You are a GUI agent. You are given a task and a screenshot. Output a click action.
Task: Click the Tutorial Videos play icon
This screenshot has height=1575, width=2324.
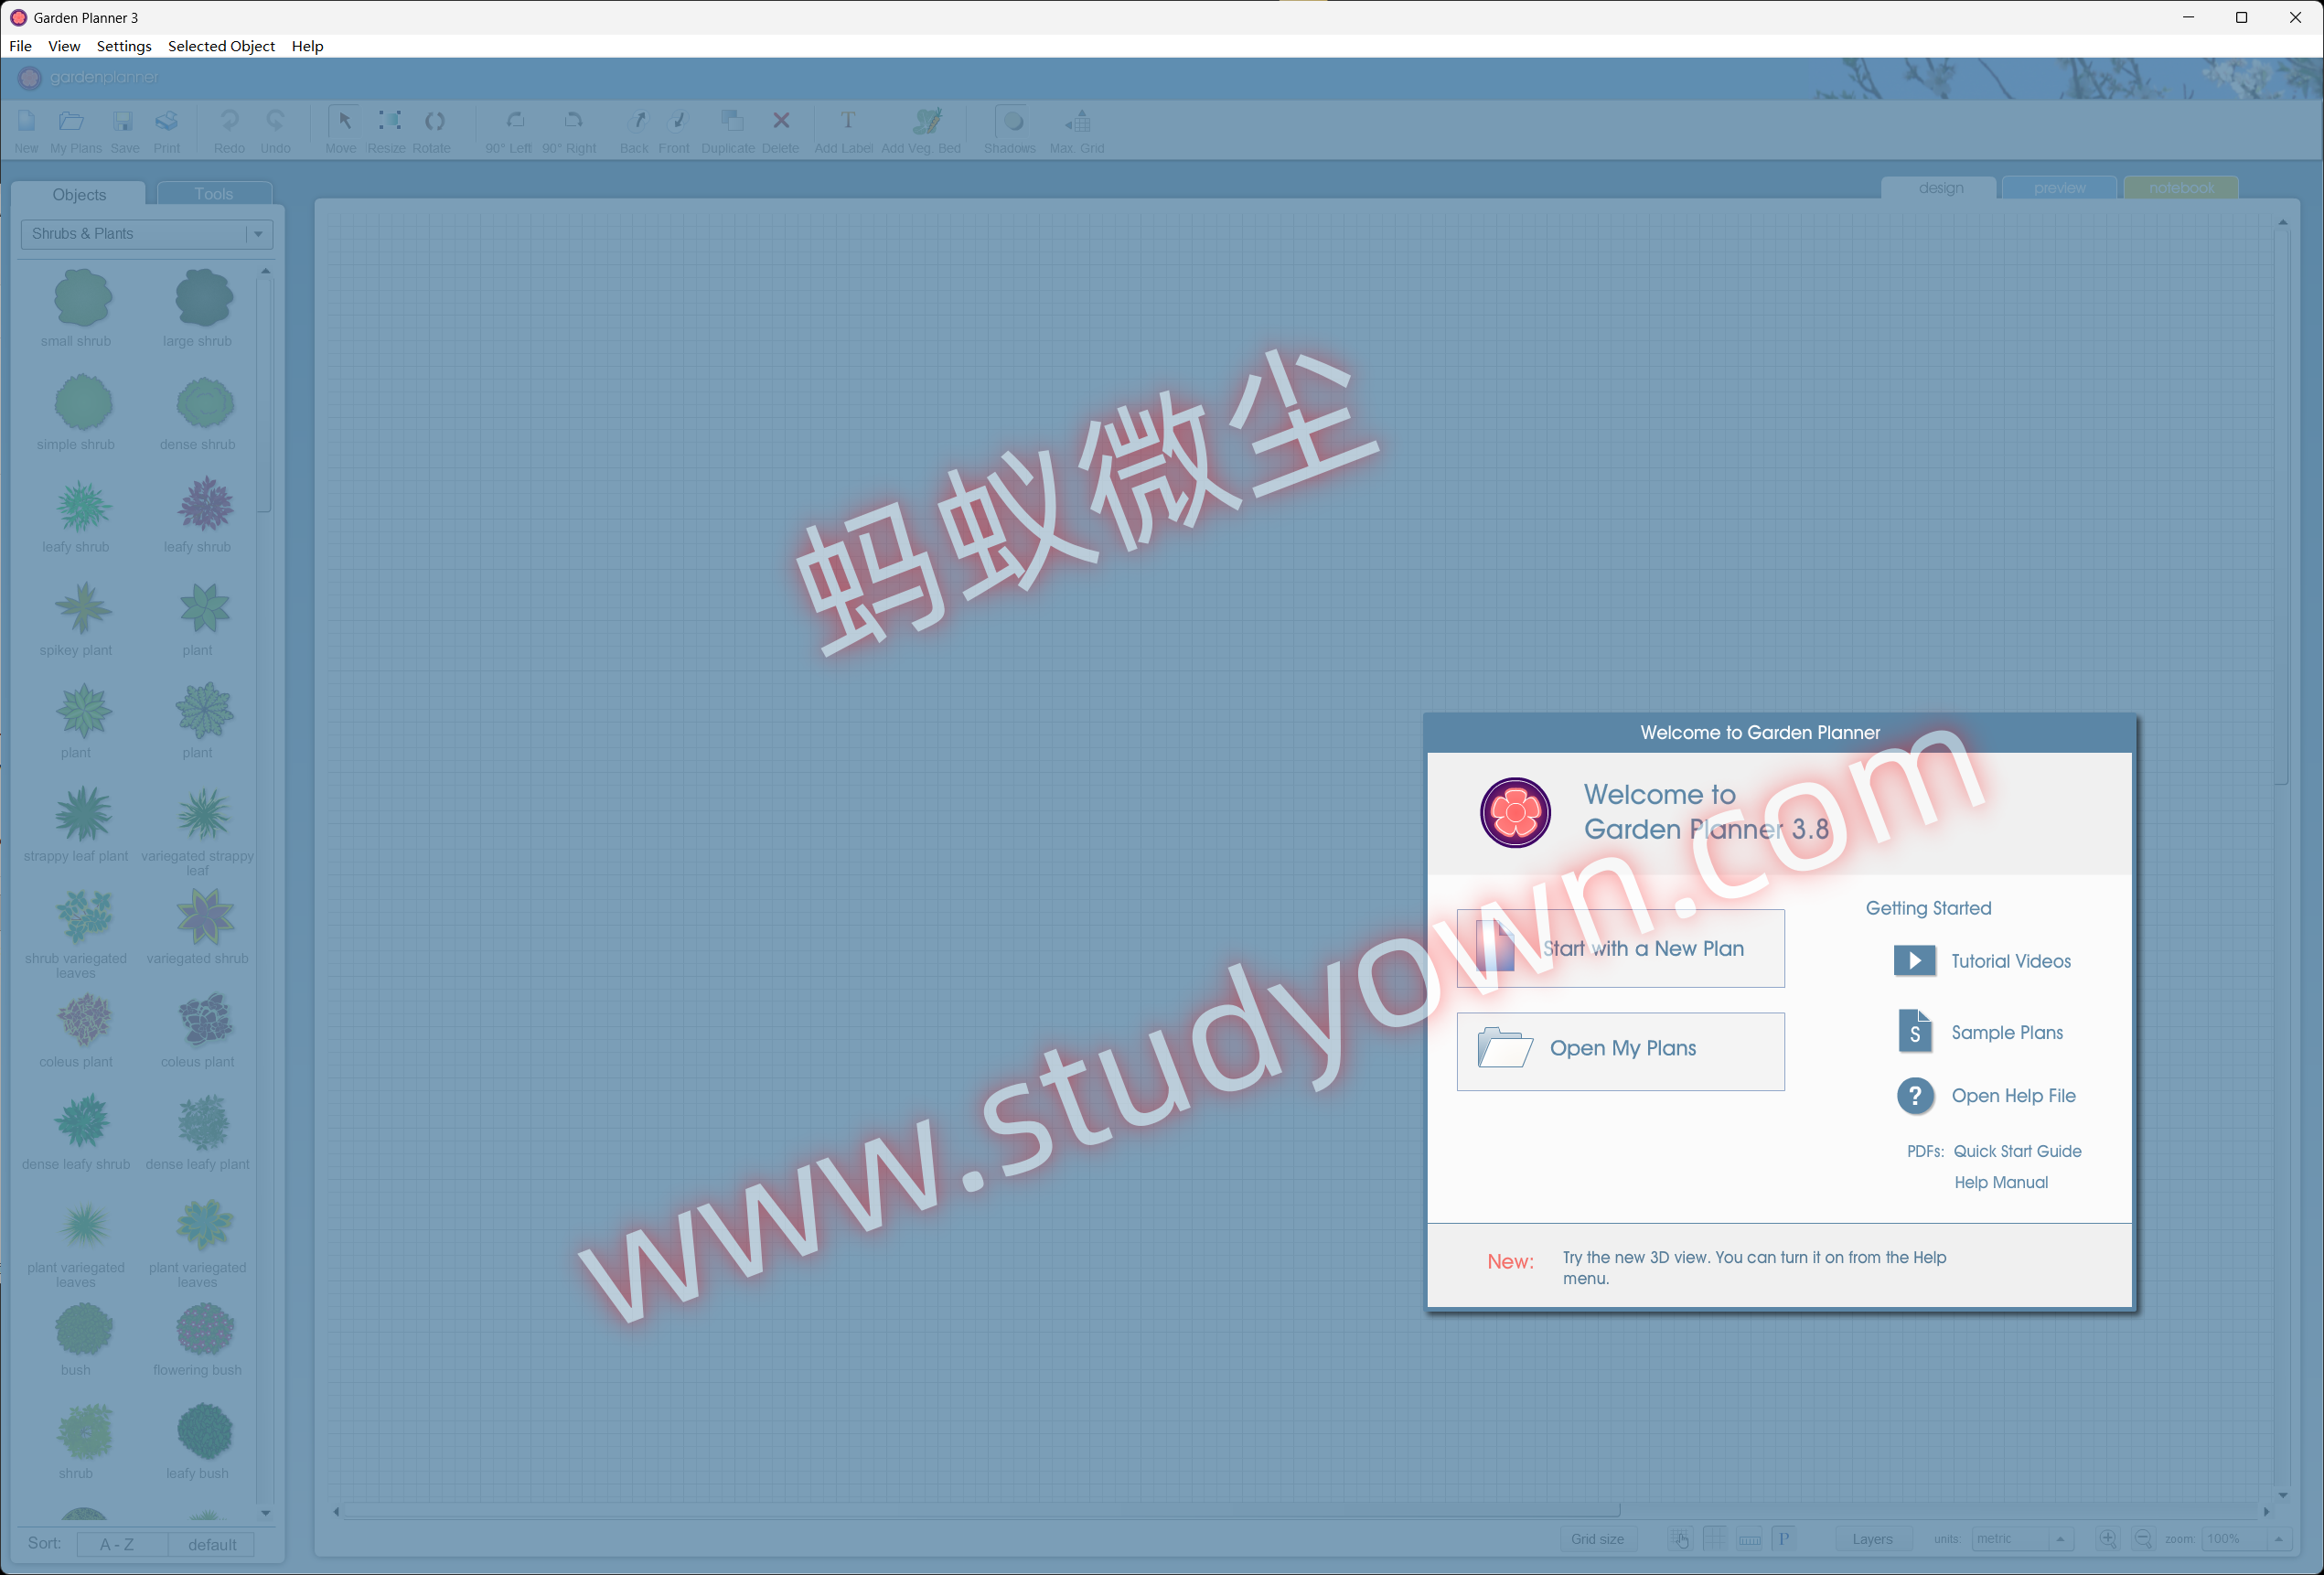pyautogui.click(x=1914, y=961)
